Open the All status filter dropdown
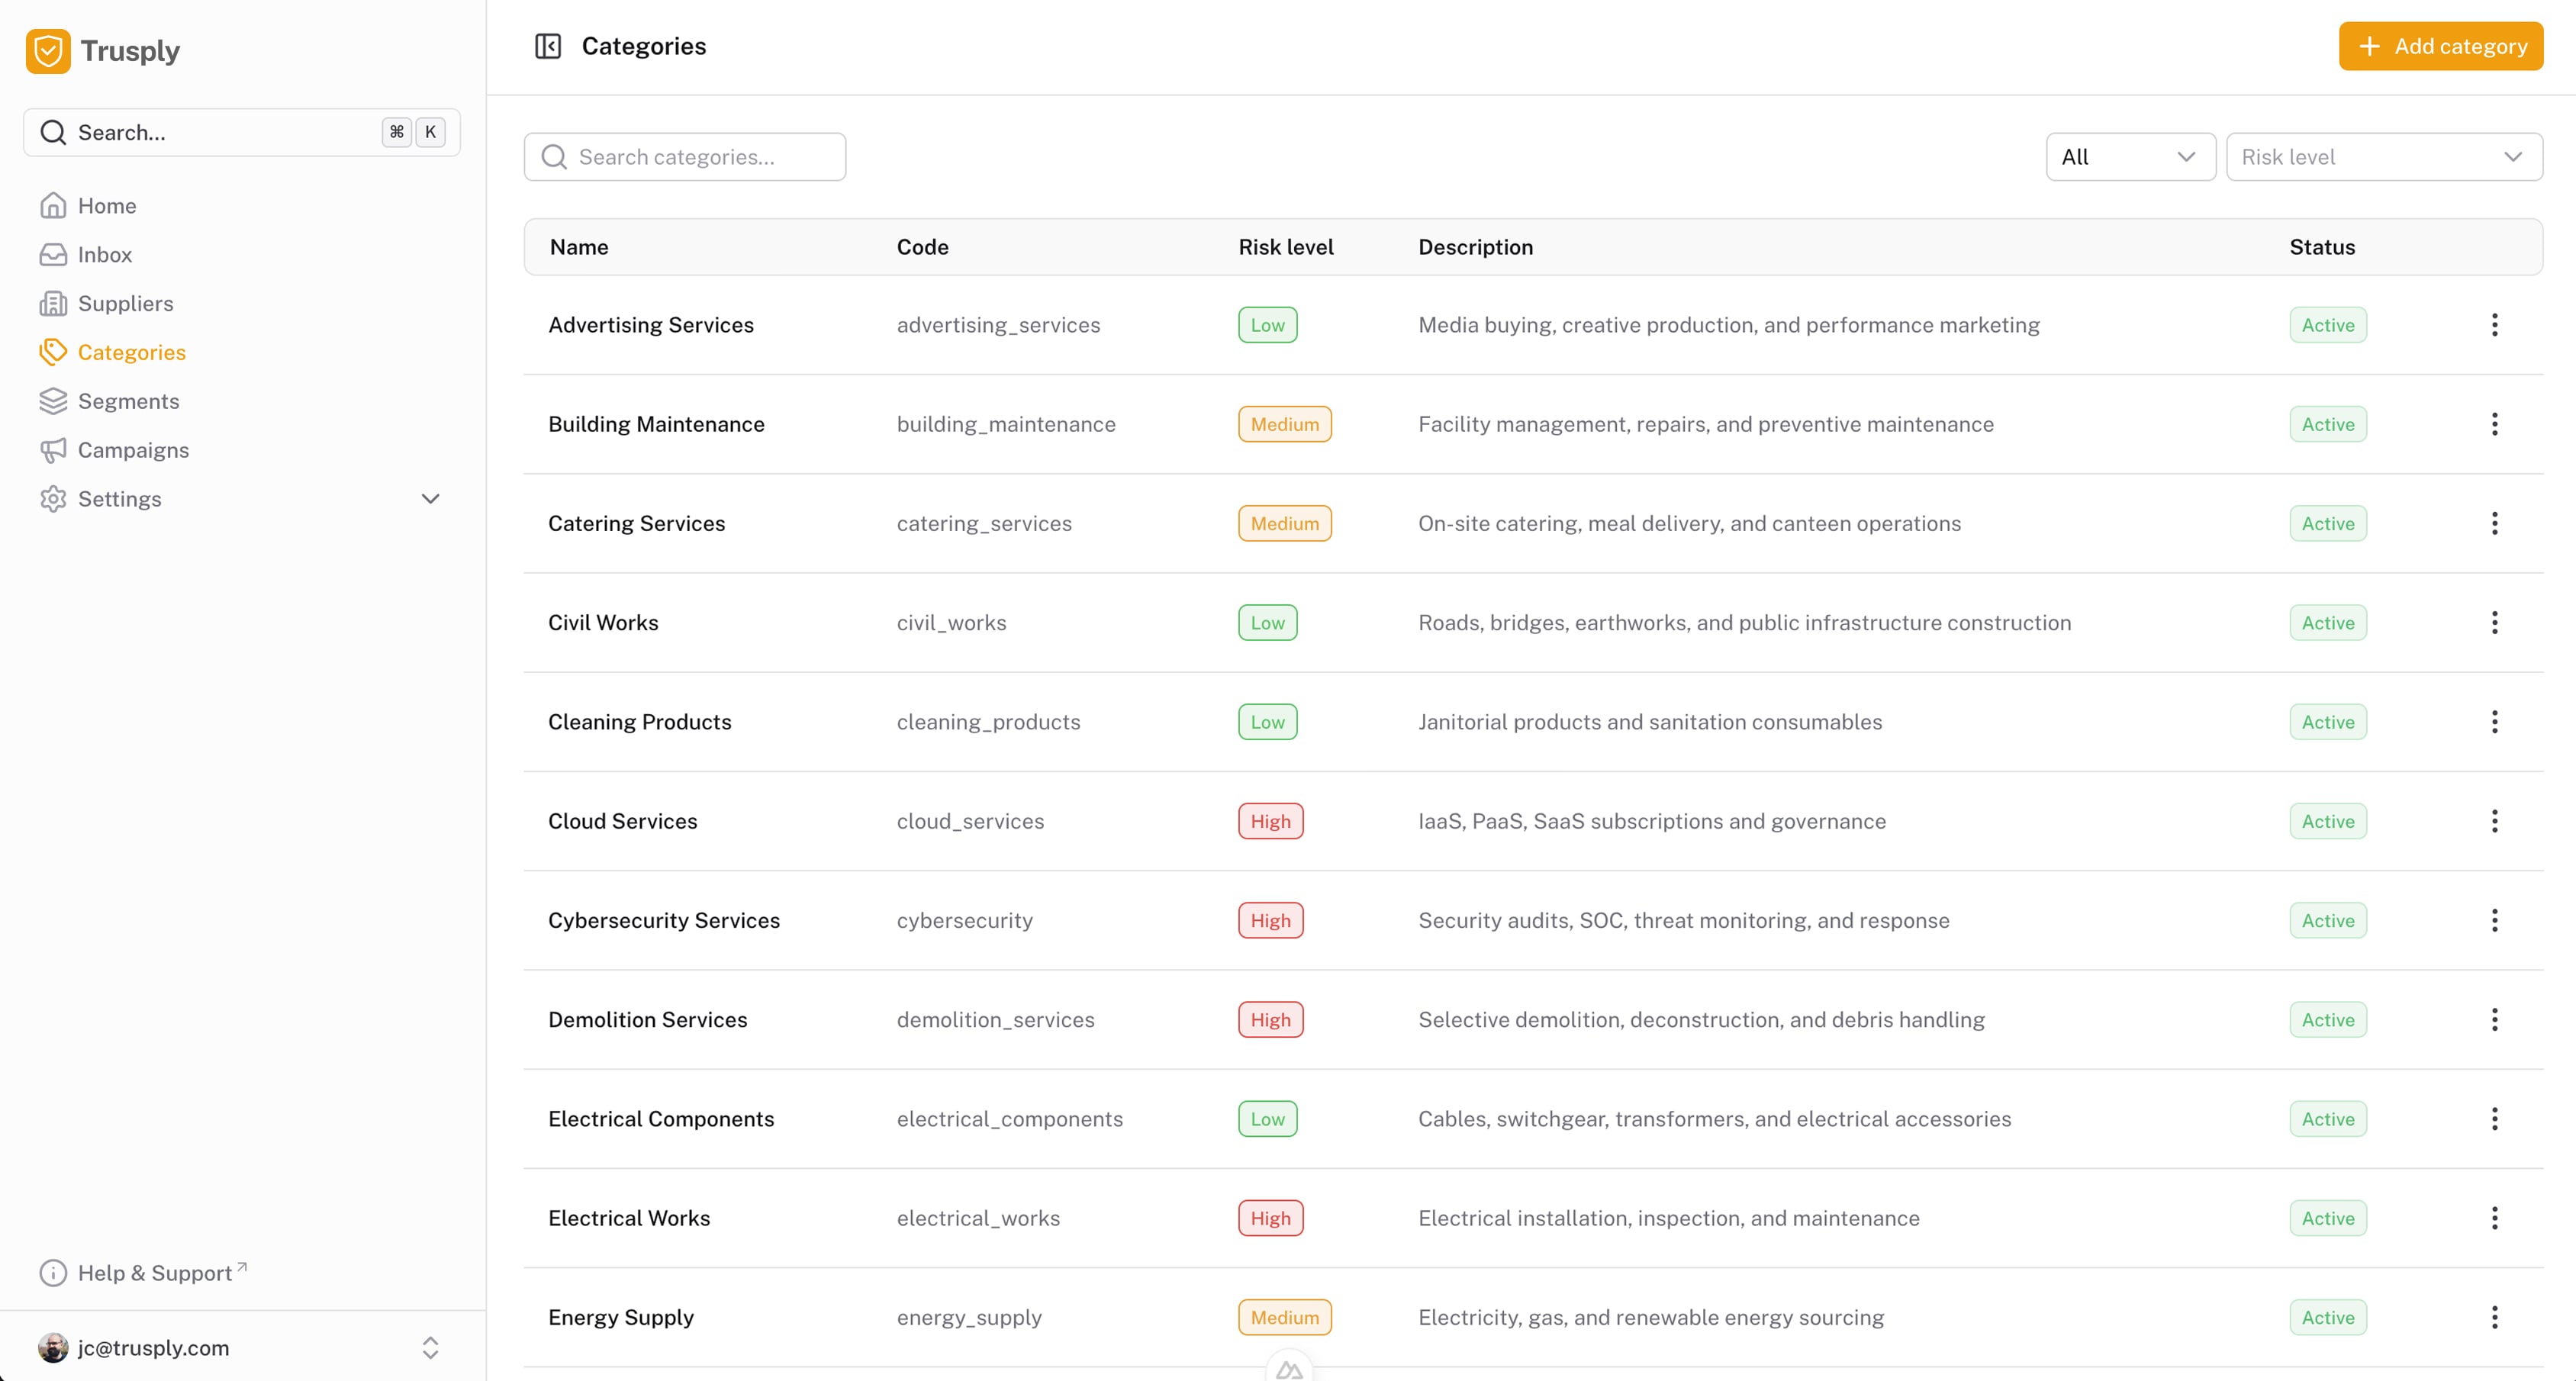 tap(2130, 157)
